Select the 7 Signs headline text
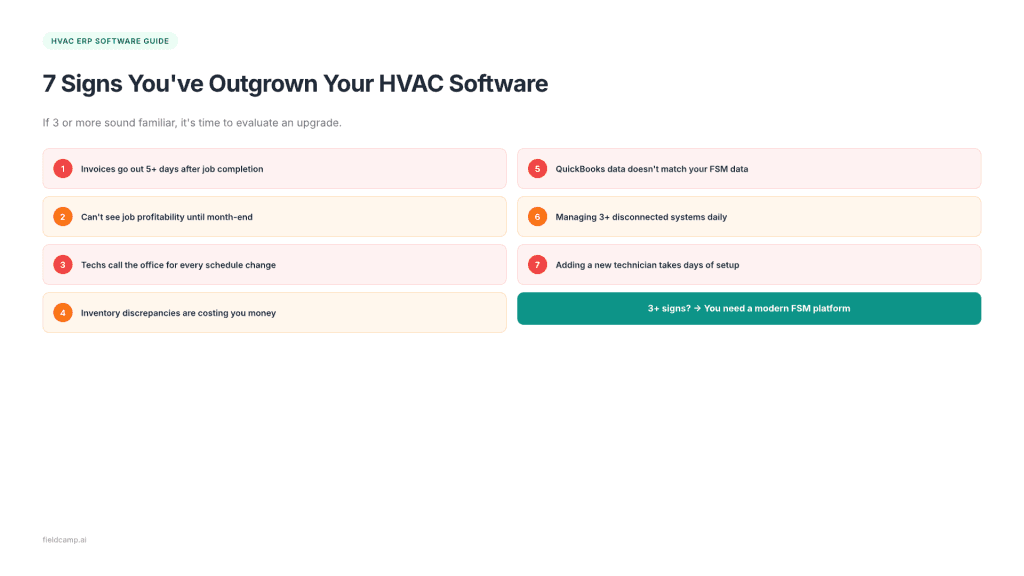 click(x=294, y=84)
